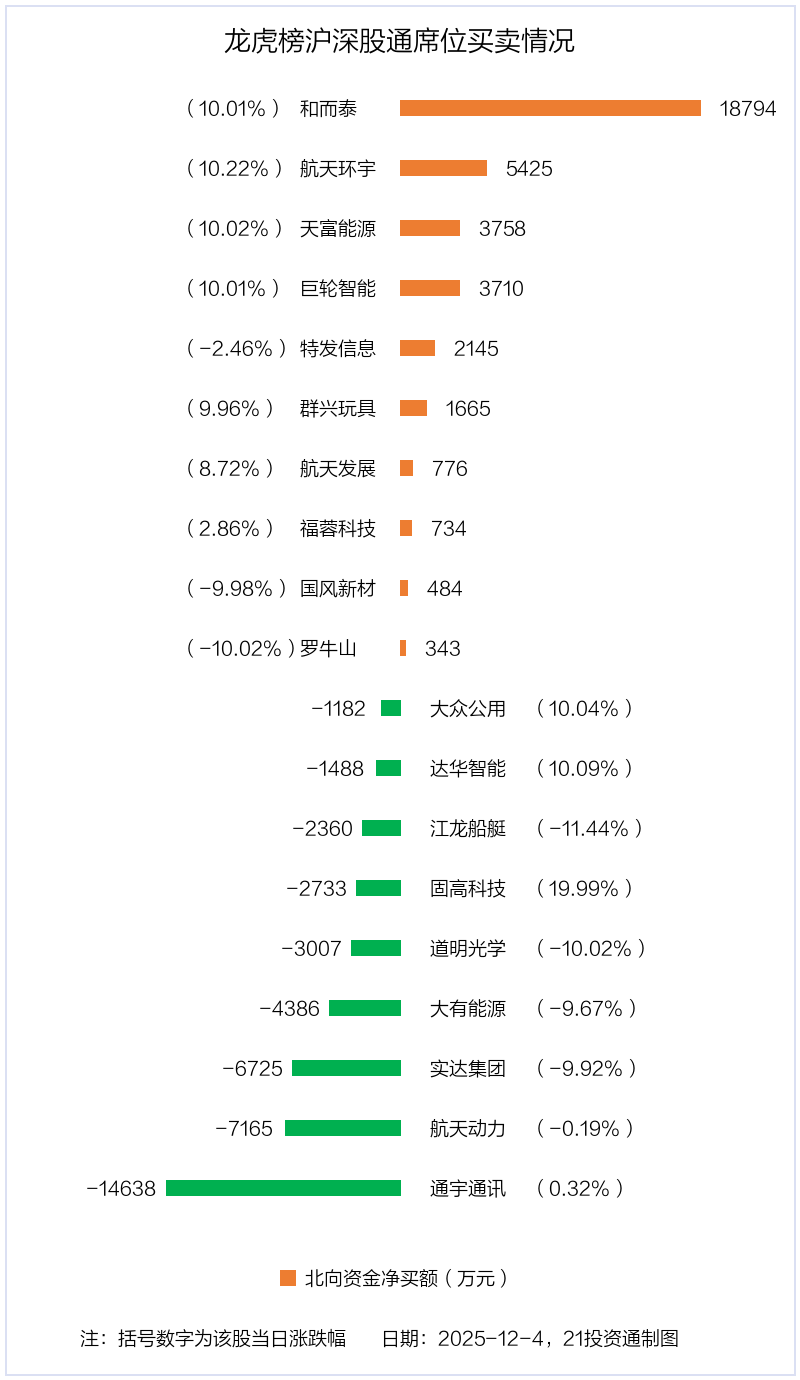Click the 巨轮智能 orange bar
Viewport: 800px width, 1380px height.
430,288
